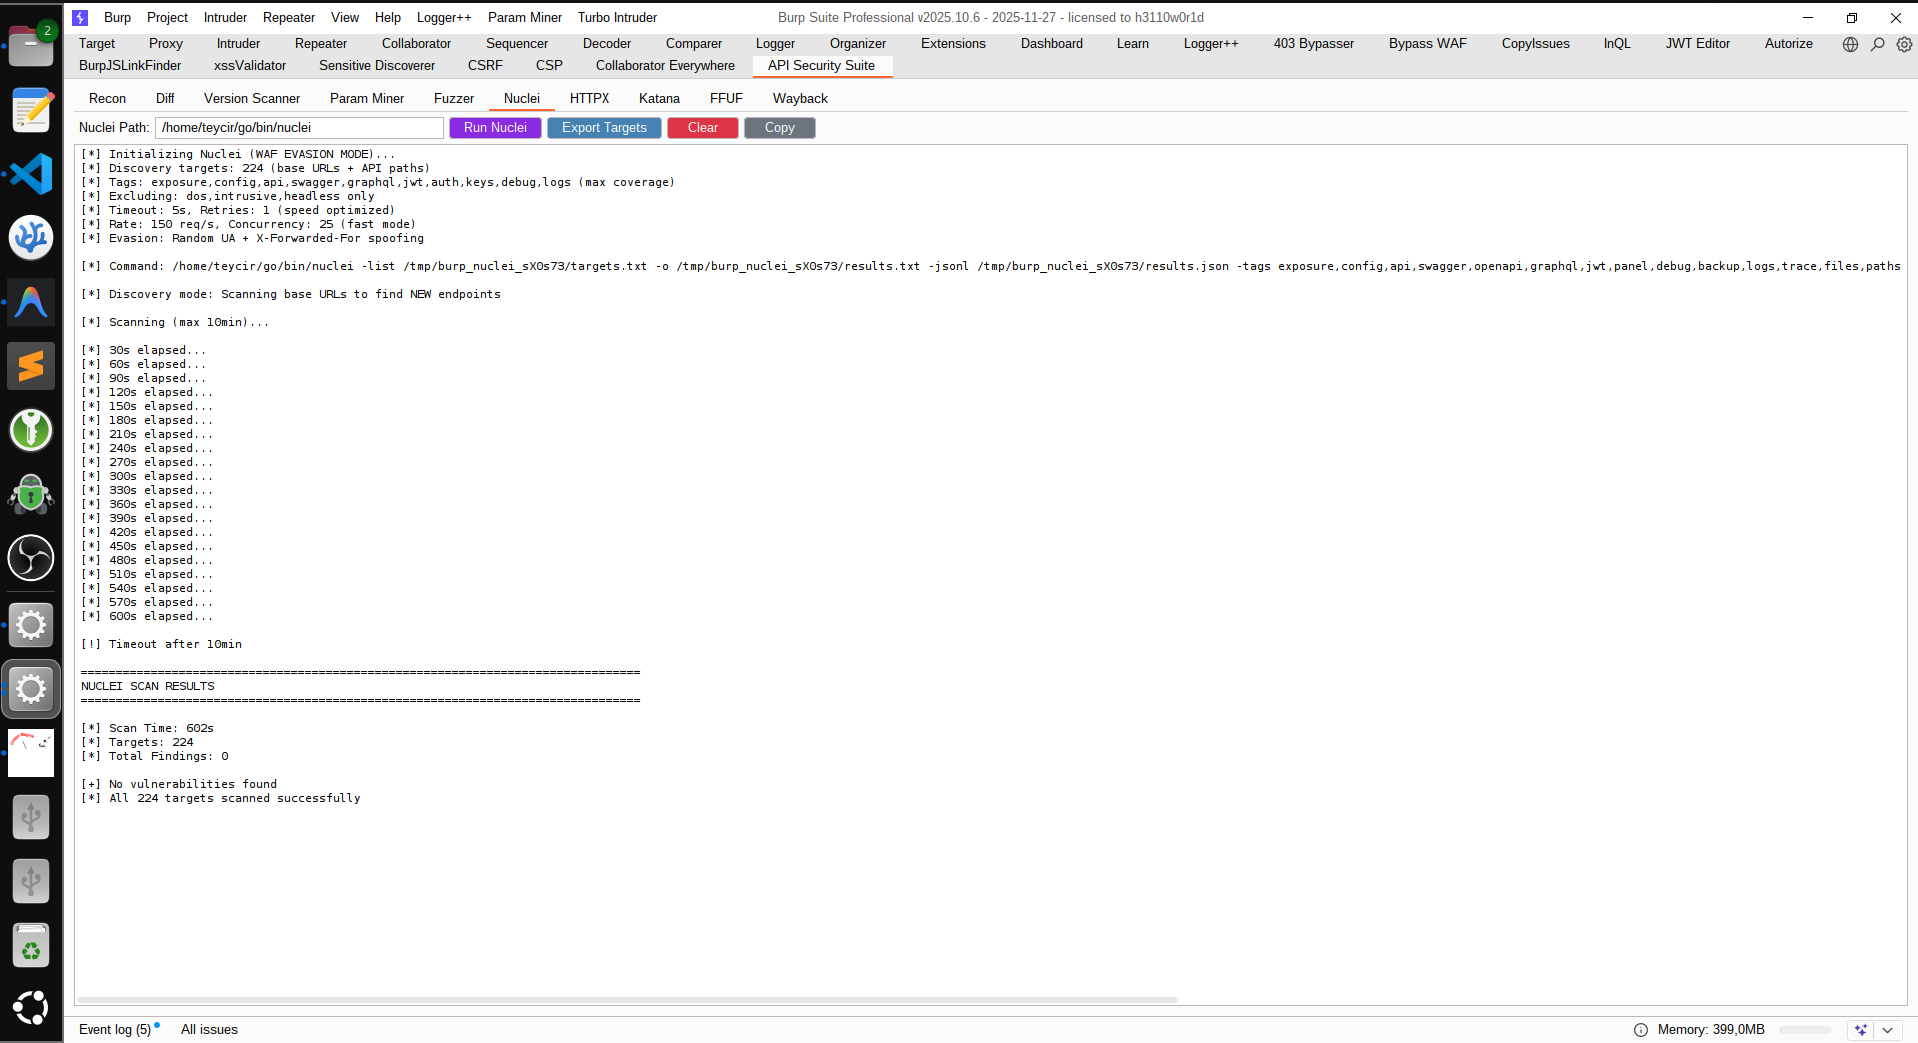The height and width of the screenshot is (1043, 1918).
Task: Switch to Sensitive Discoverer tab
Action: [377, 65]
